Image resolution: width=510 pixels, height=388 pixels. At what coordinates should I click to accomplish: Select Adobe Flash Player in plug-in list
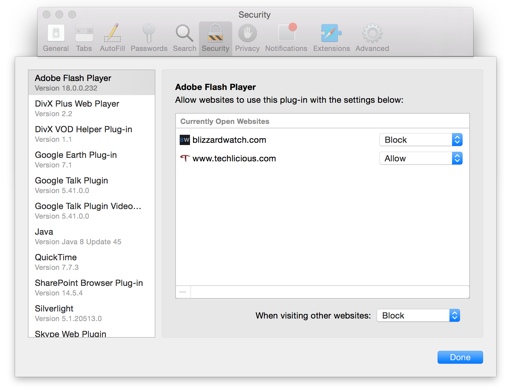[92, 82]
